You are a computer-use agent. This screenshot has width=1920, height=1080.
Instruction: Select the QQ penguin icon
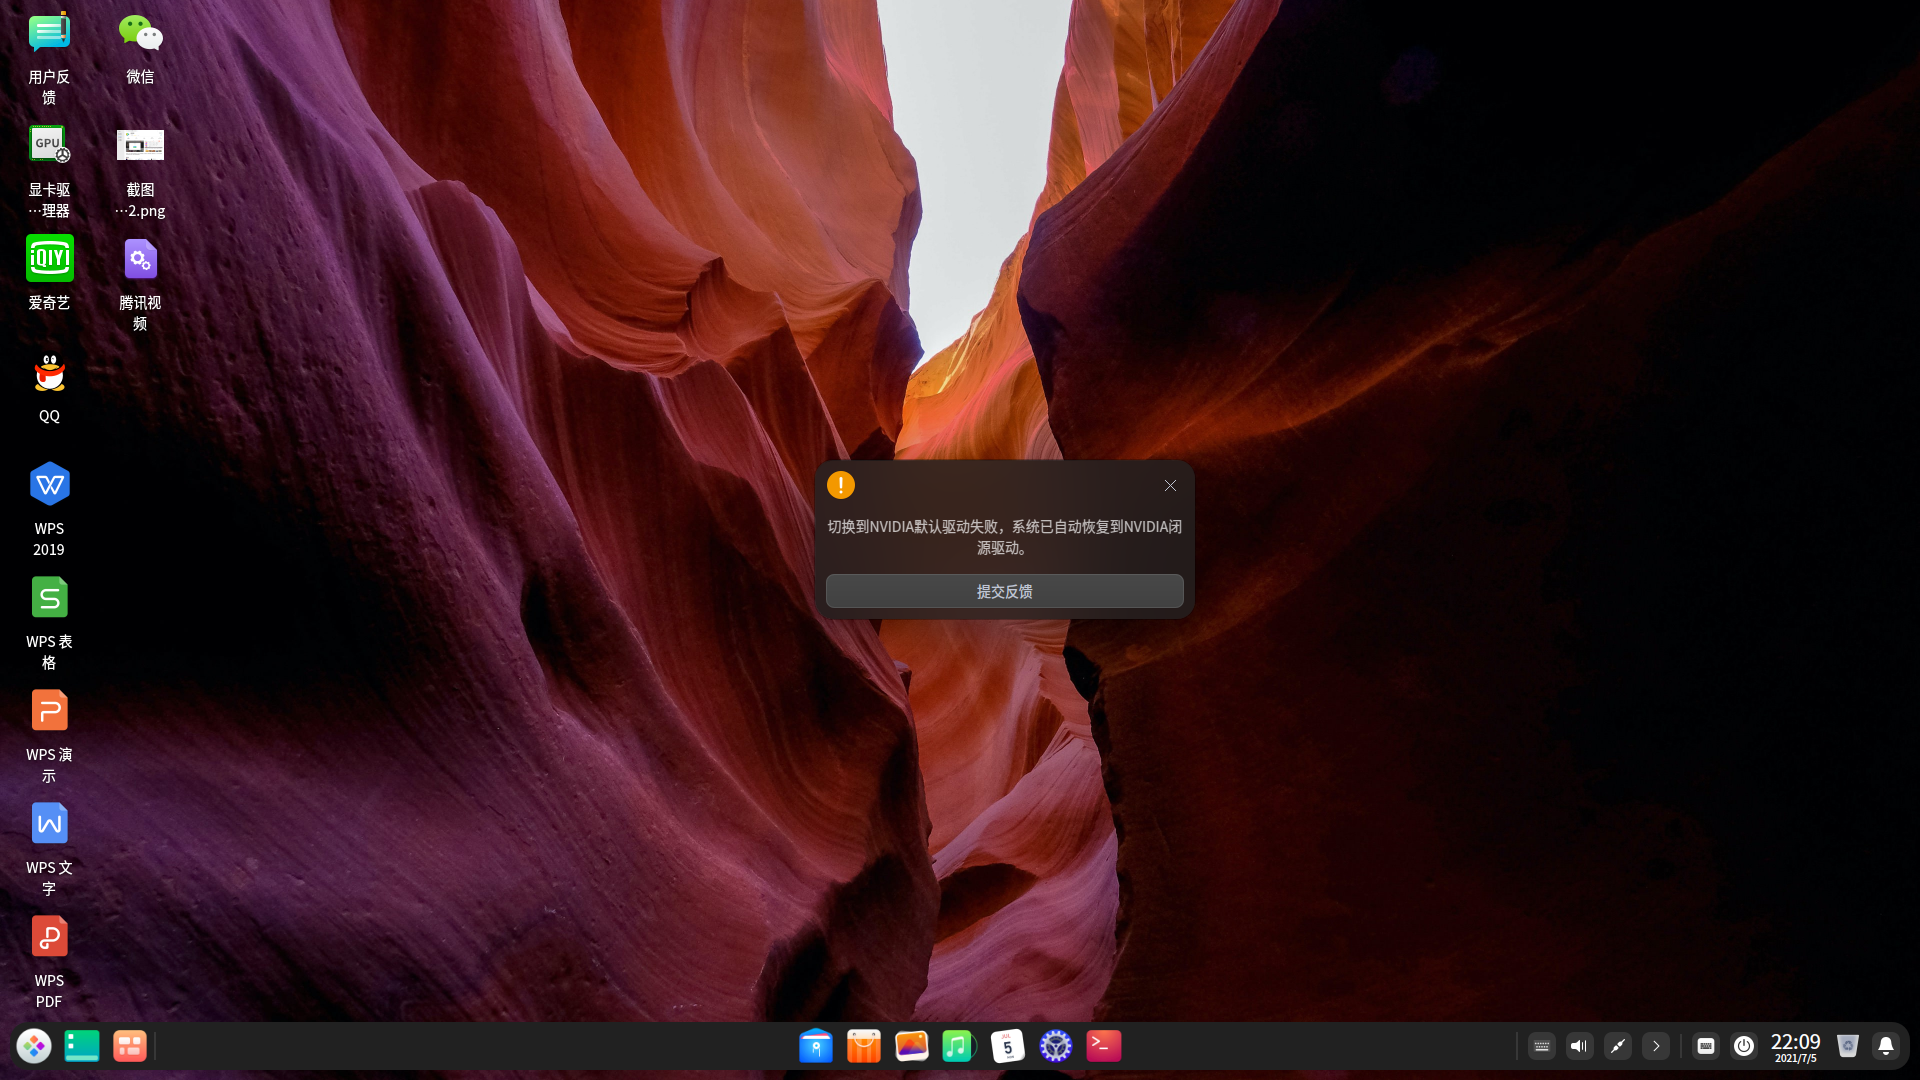(49, 374)
